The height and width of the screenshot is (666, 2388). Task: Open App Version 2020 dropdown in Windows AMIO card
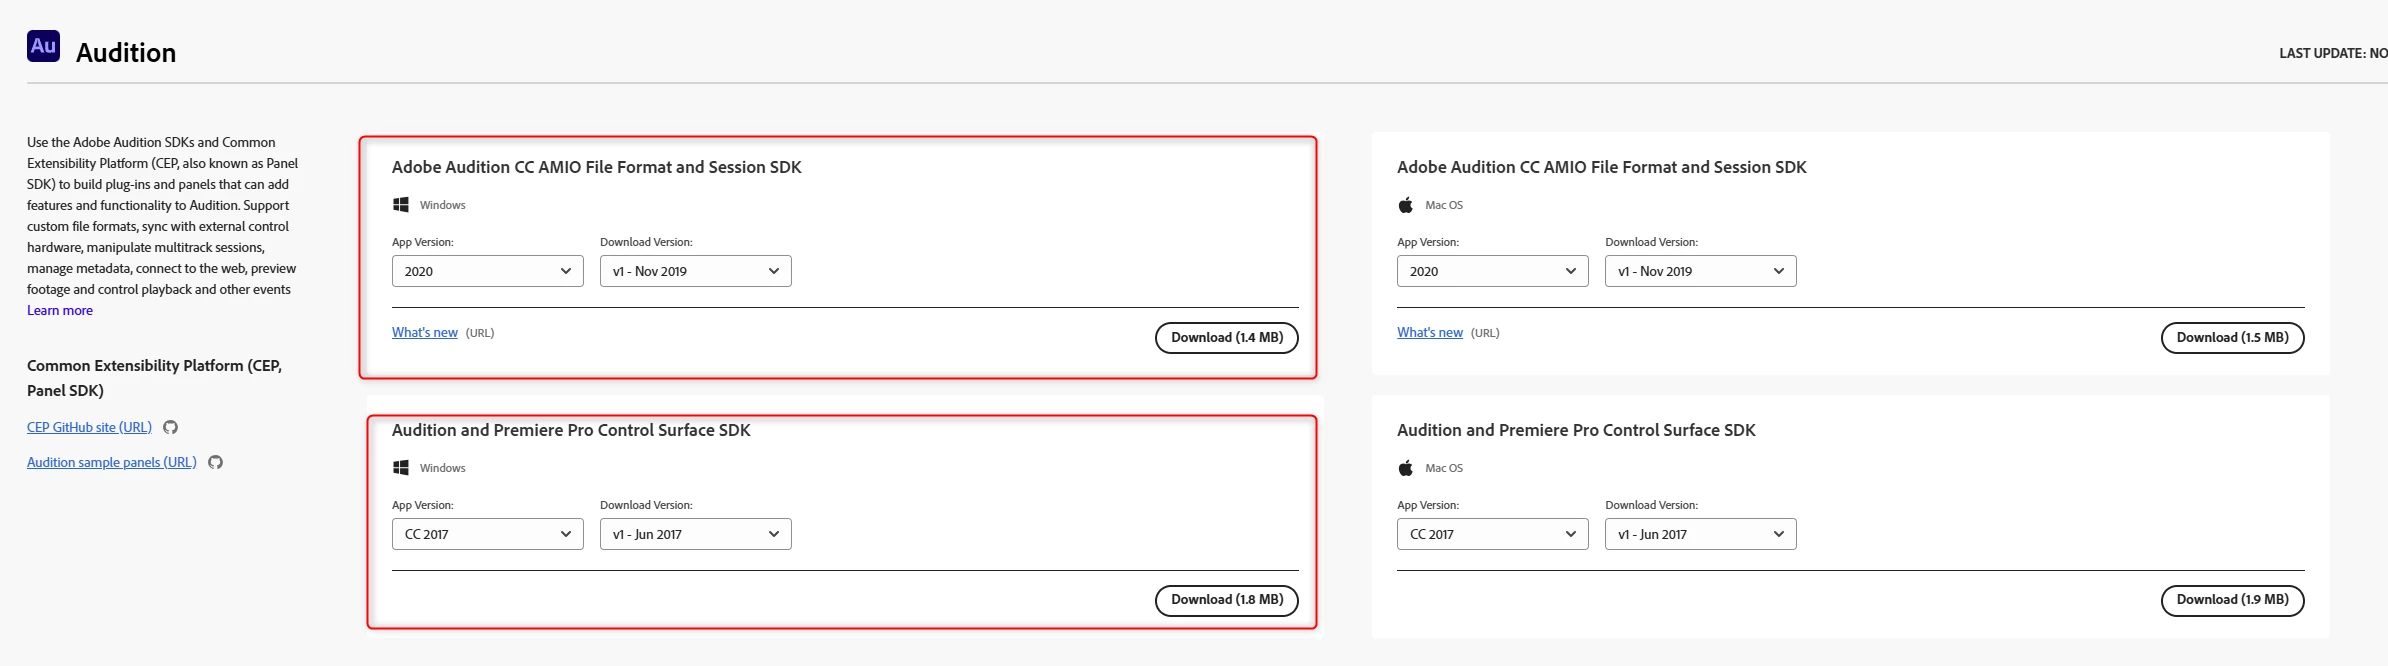[x=487, y=271]
